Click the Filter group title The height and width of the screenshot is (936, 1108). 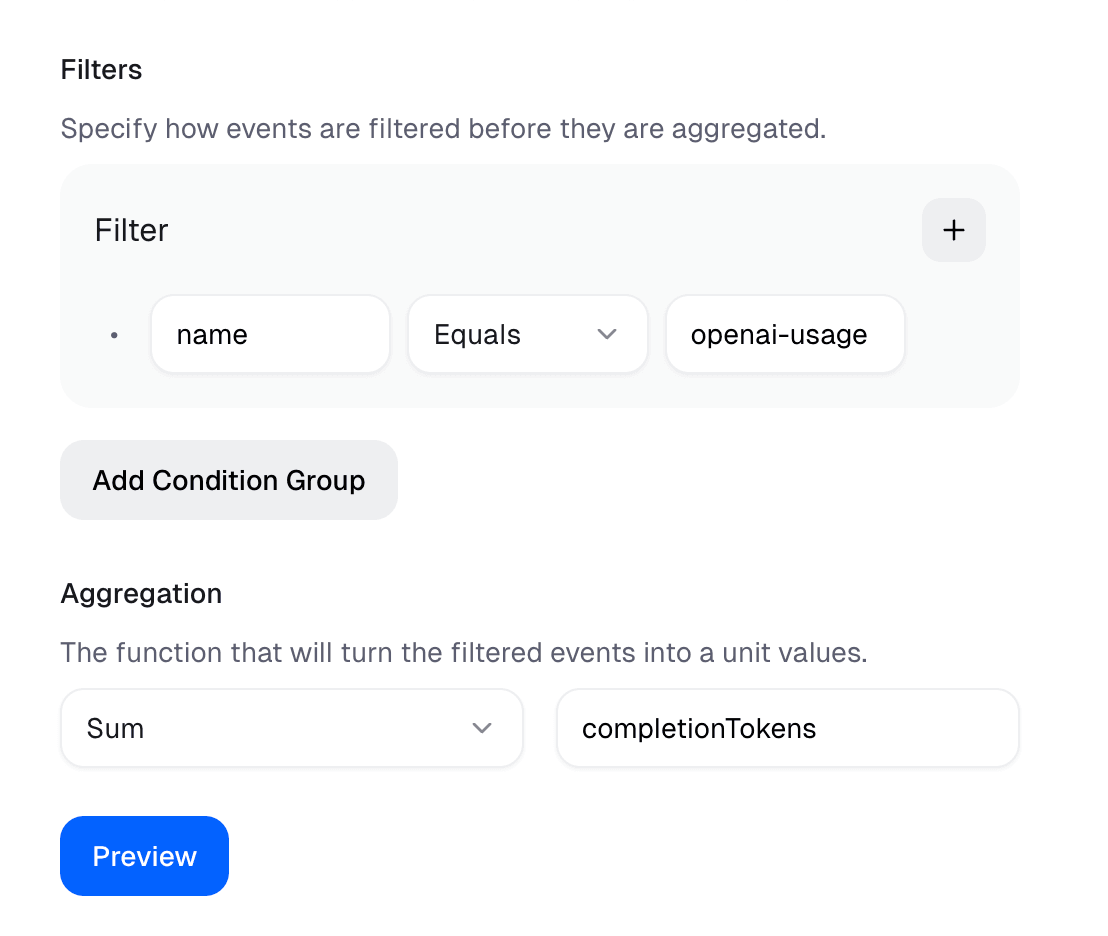pyautogui.click(x=131, y=230)
